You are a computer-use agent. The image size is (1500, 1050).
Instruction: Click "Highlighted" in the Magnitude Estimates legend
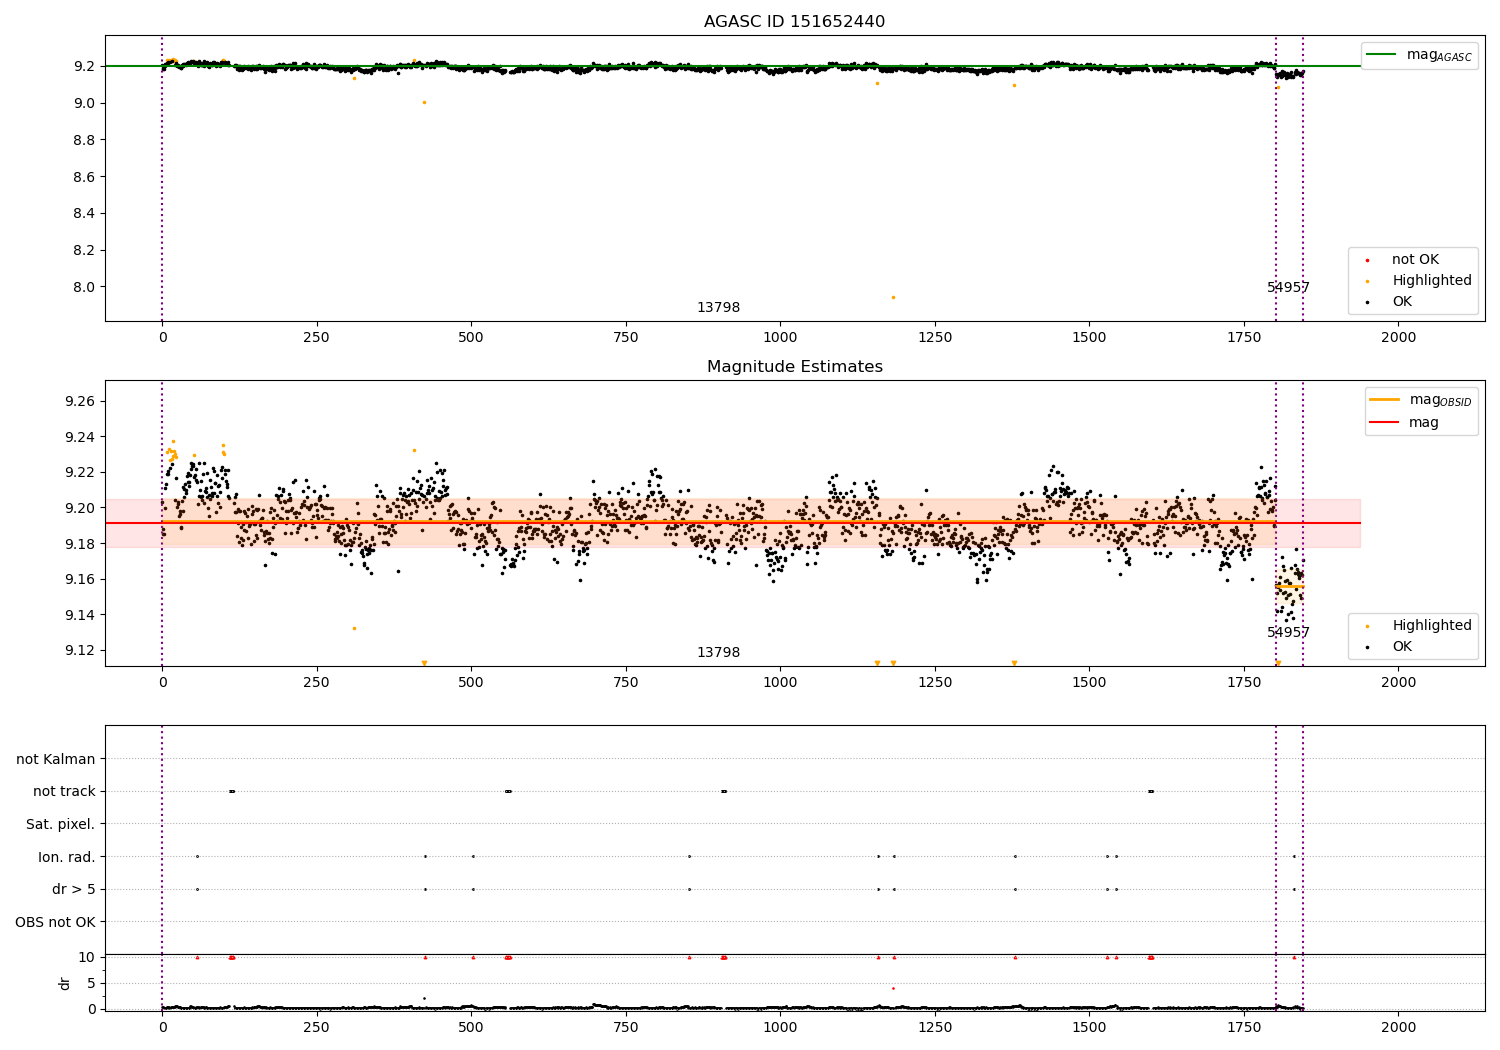1431,625
